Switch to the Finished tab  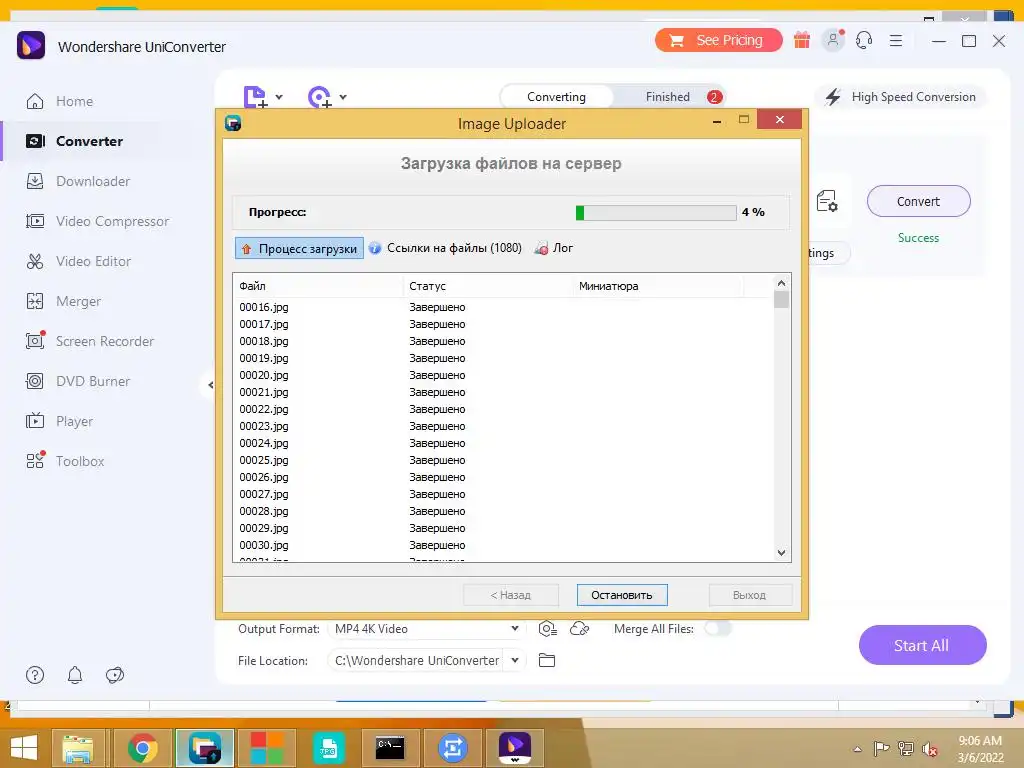coord(667,97)
